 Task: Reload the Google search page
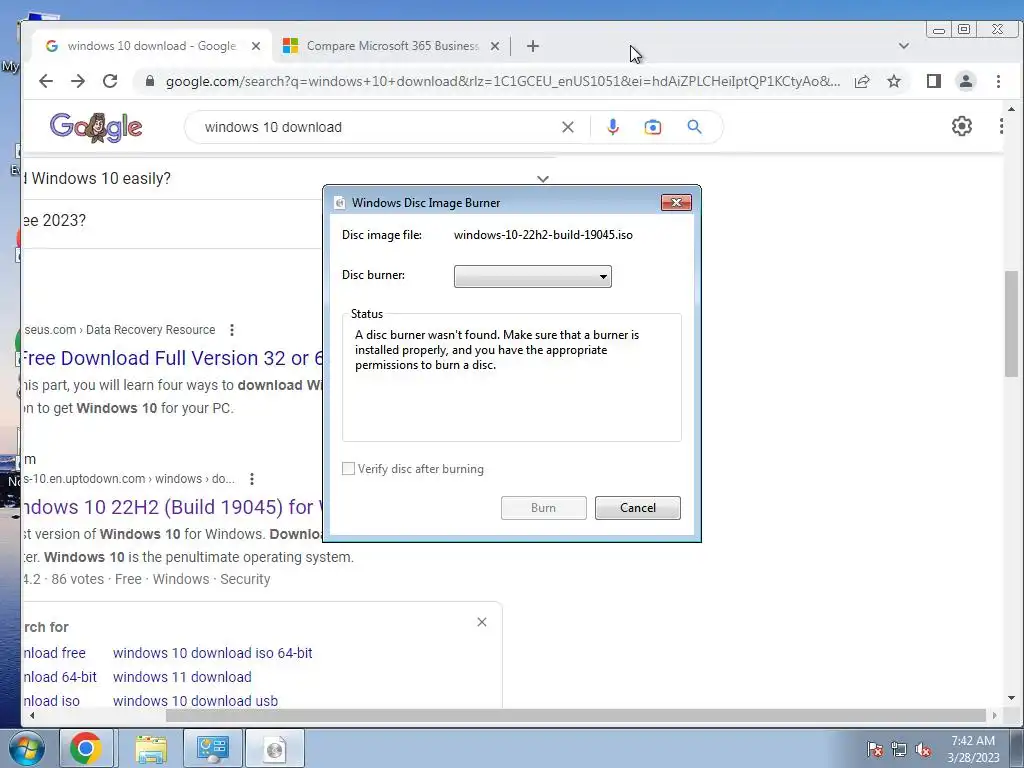point(110,81)
